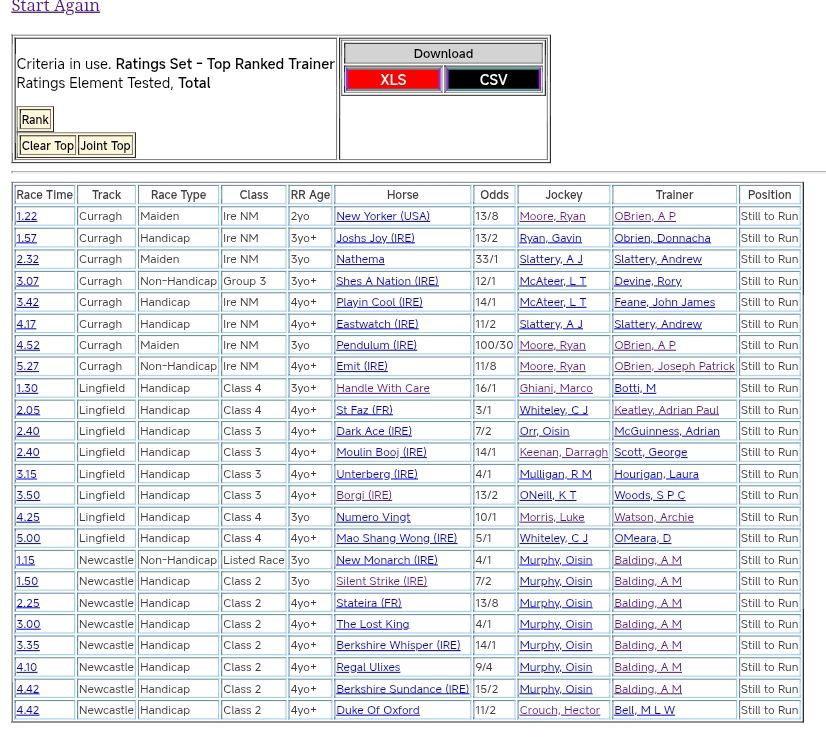Open trainer Obrien, Donnacha link
The height and width of the screenshot is (737, 826).
(662, 238)
